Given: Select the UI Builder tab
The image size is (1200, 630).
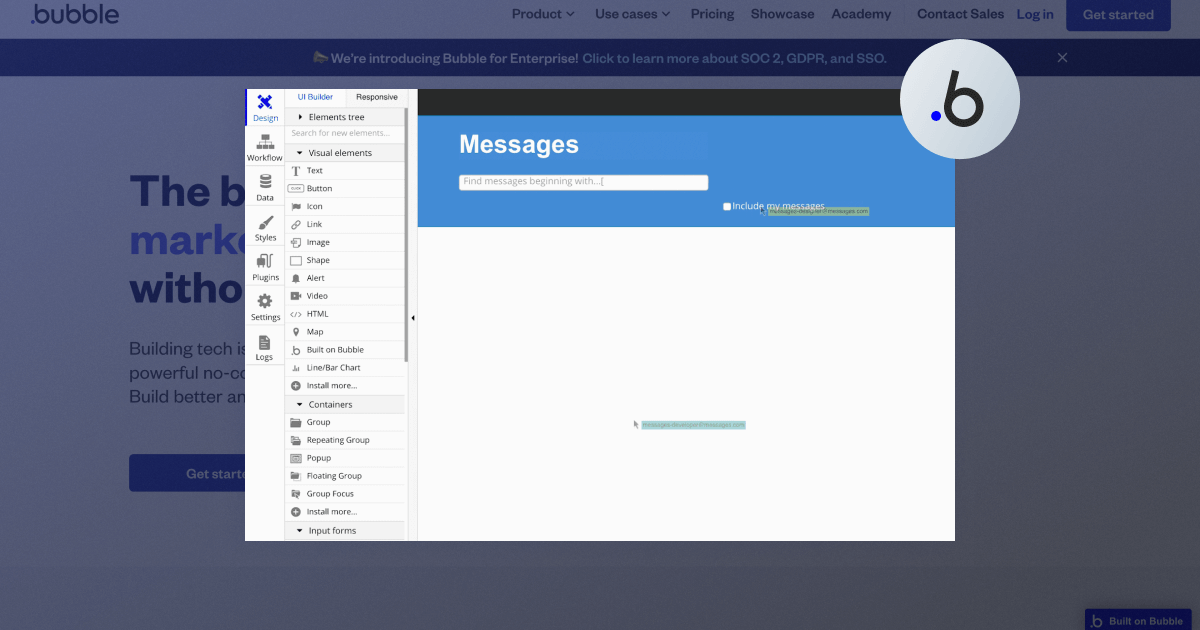Looking at the screenshot, I should point(314,96).
